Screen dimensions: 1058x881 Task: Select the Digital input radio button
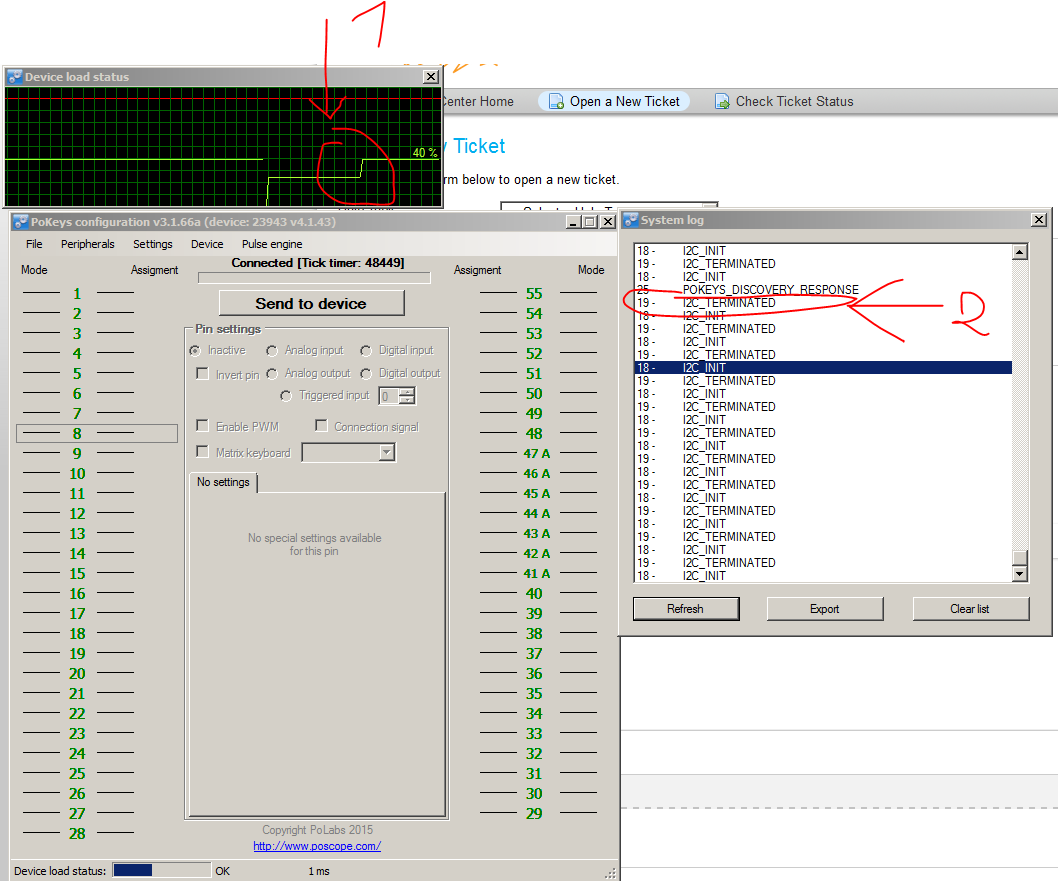coord(366,351)
